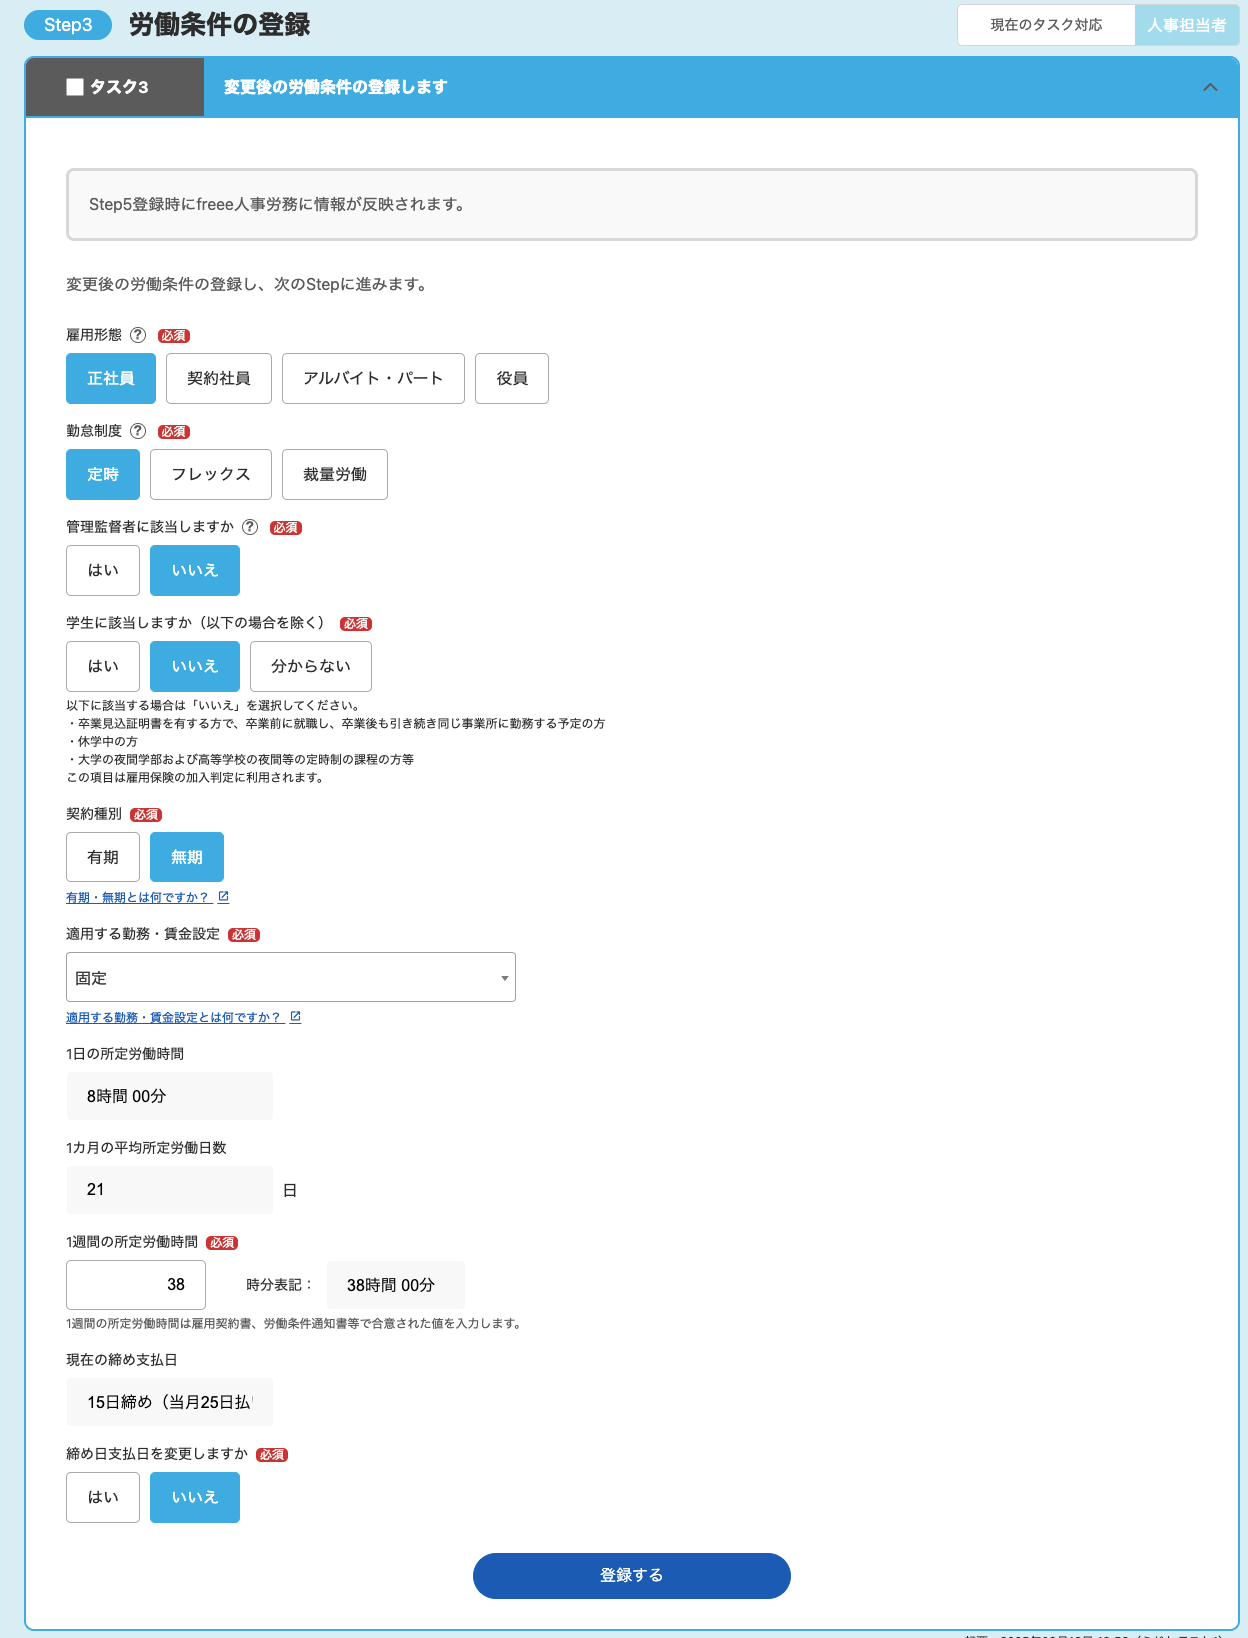Screen dimensions: 1248x1638
Task: Choose はい for 締め日支払日を変更しますか
Action: coord(103,1497)
